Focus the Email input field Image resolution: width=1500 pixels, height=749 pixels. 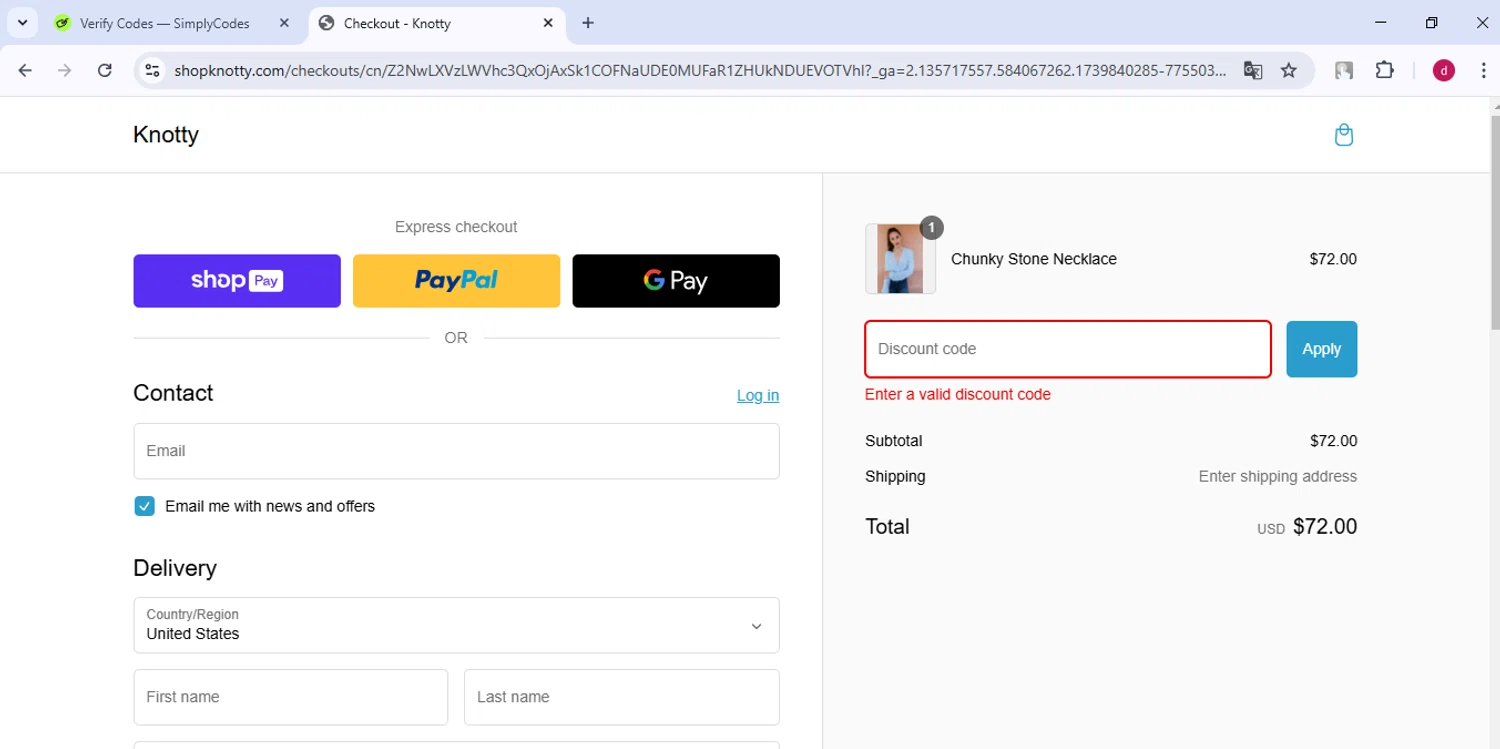[456, 451]
